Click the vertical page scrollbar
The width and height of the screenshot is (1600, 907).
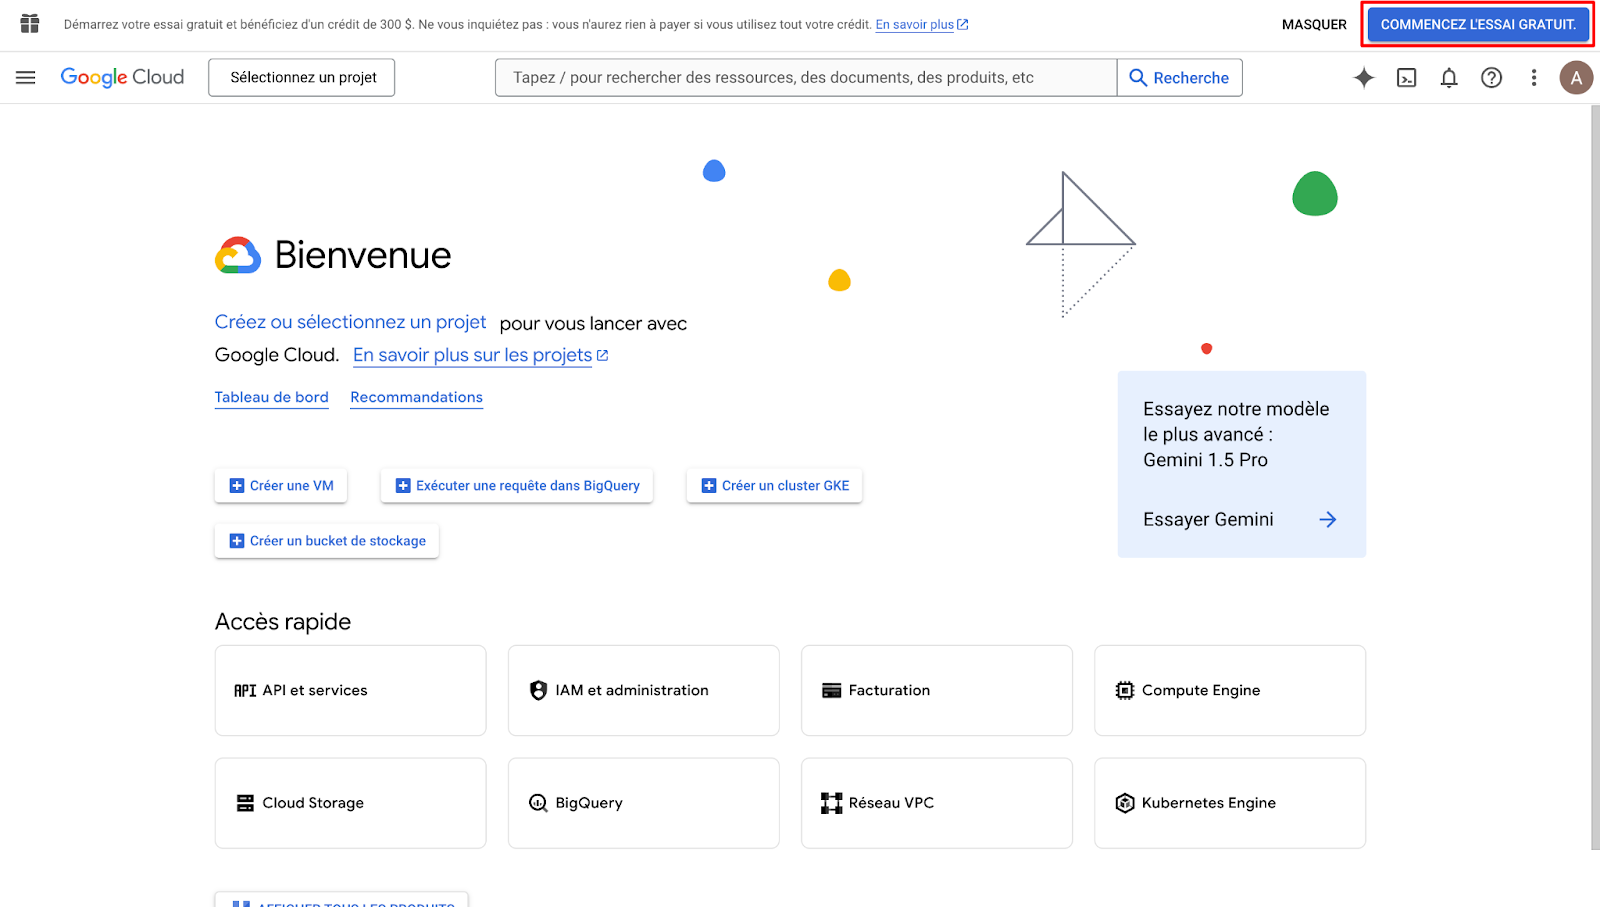click(x=1594, y=477)
